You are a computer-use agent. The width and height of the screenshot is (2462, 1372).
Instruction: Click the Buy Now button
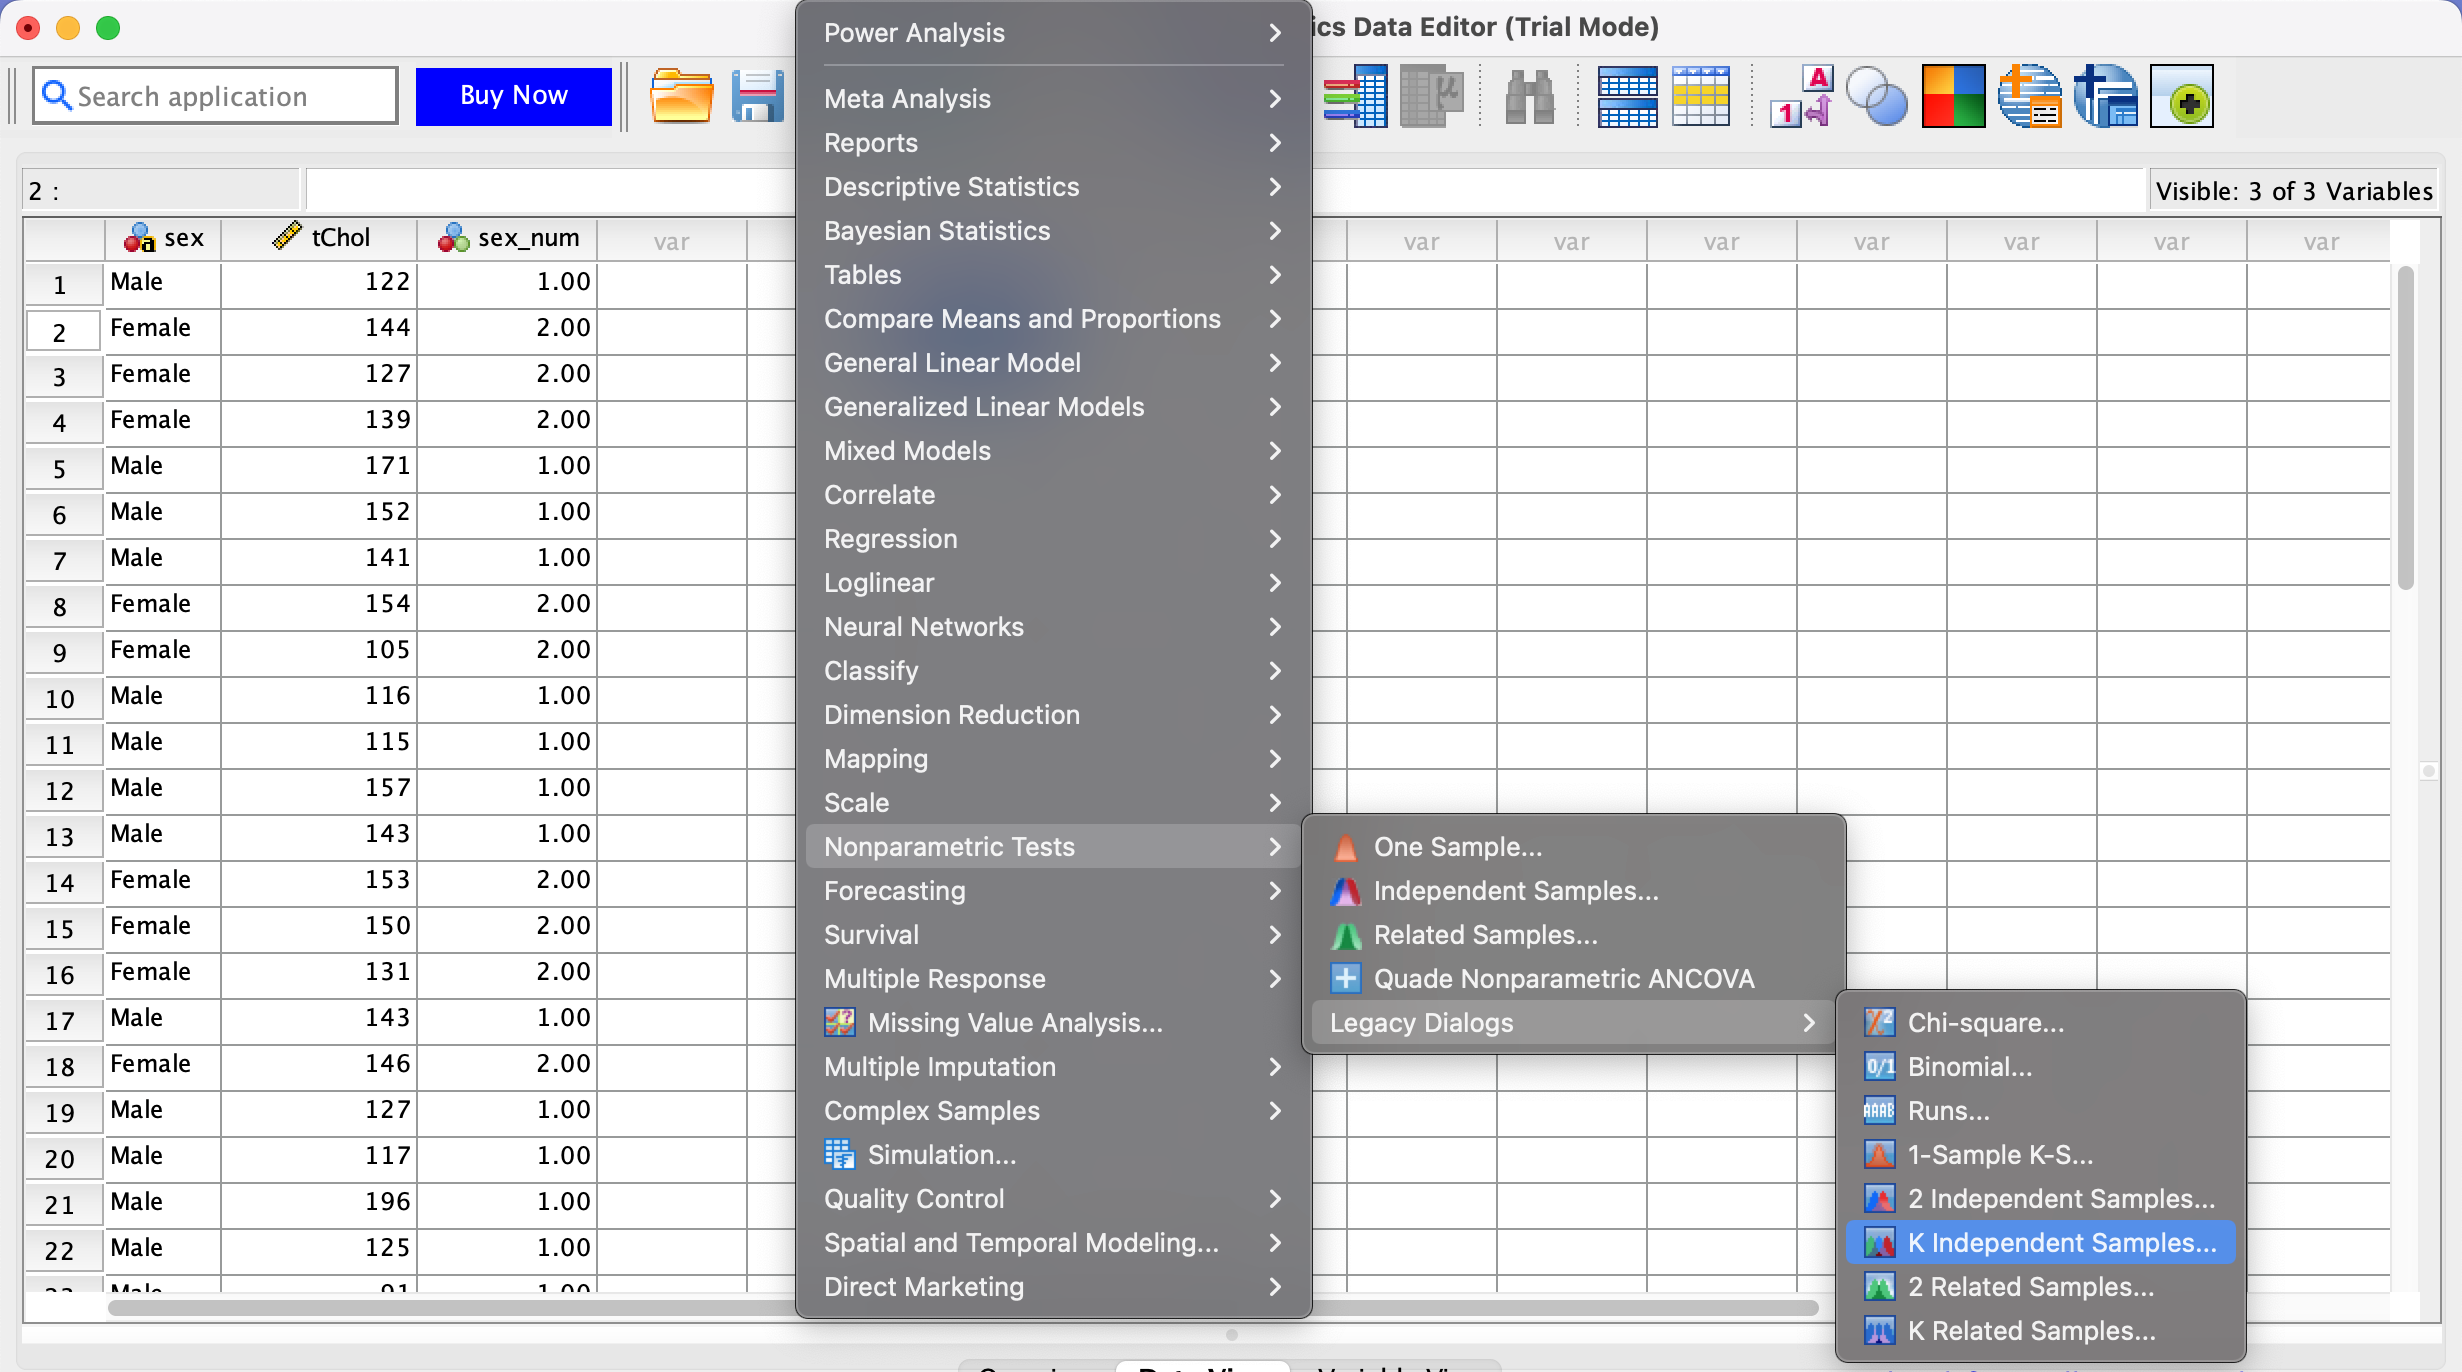tap(513, 96)
